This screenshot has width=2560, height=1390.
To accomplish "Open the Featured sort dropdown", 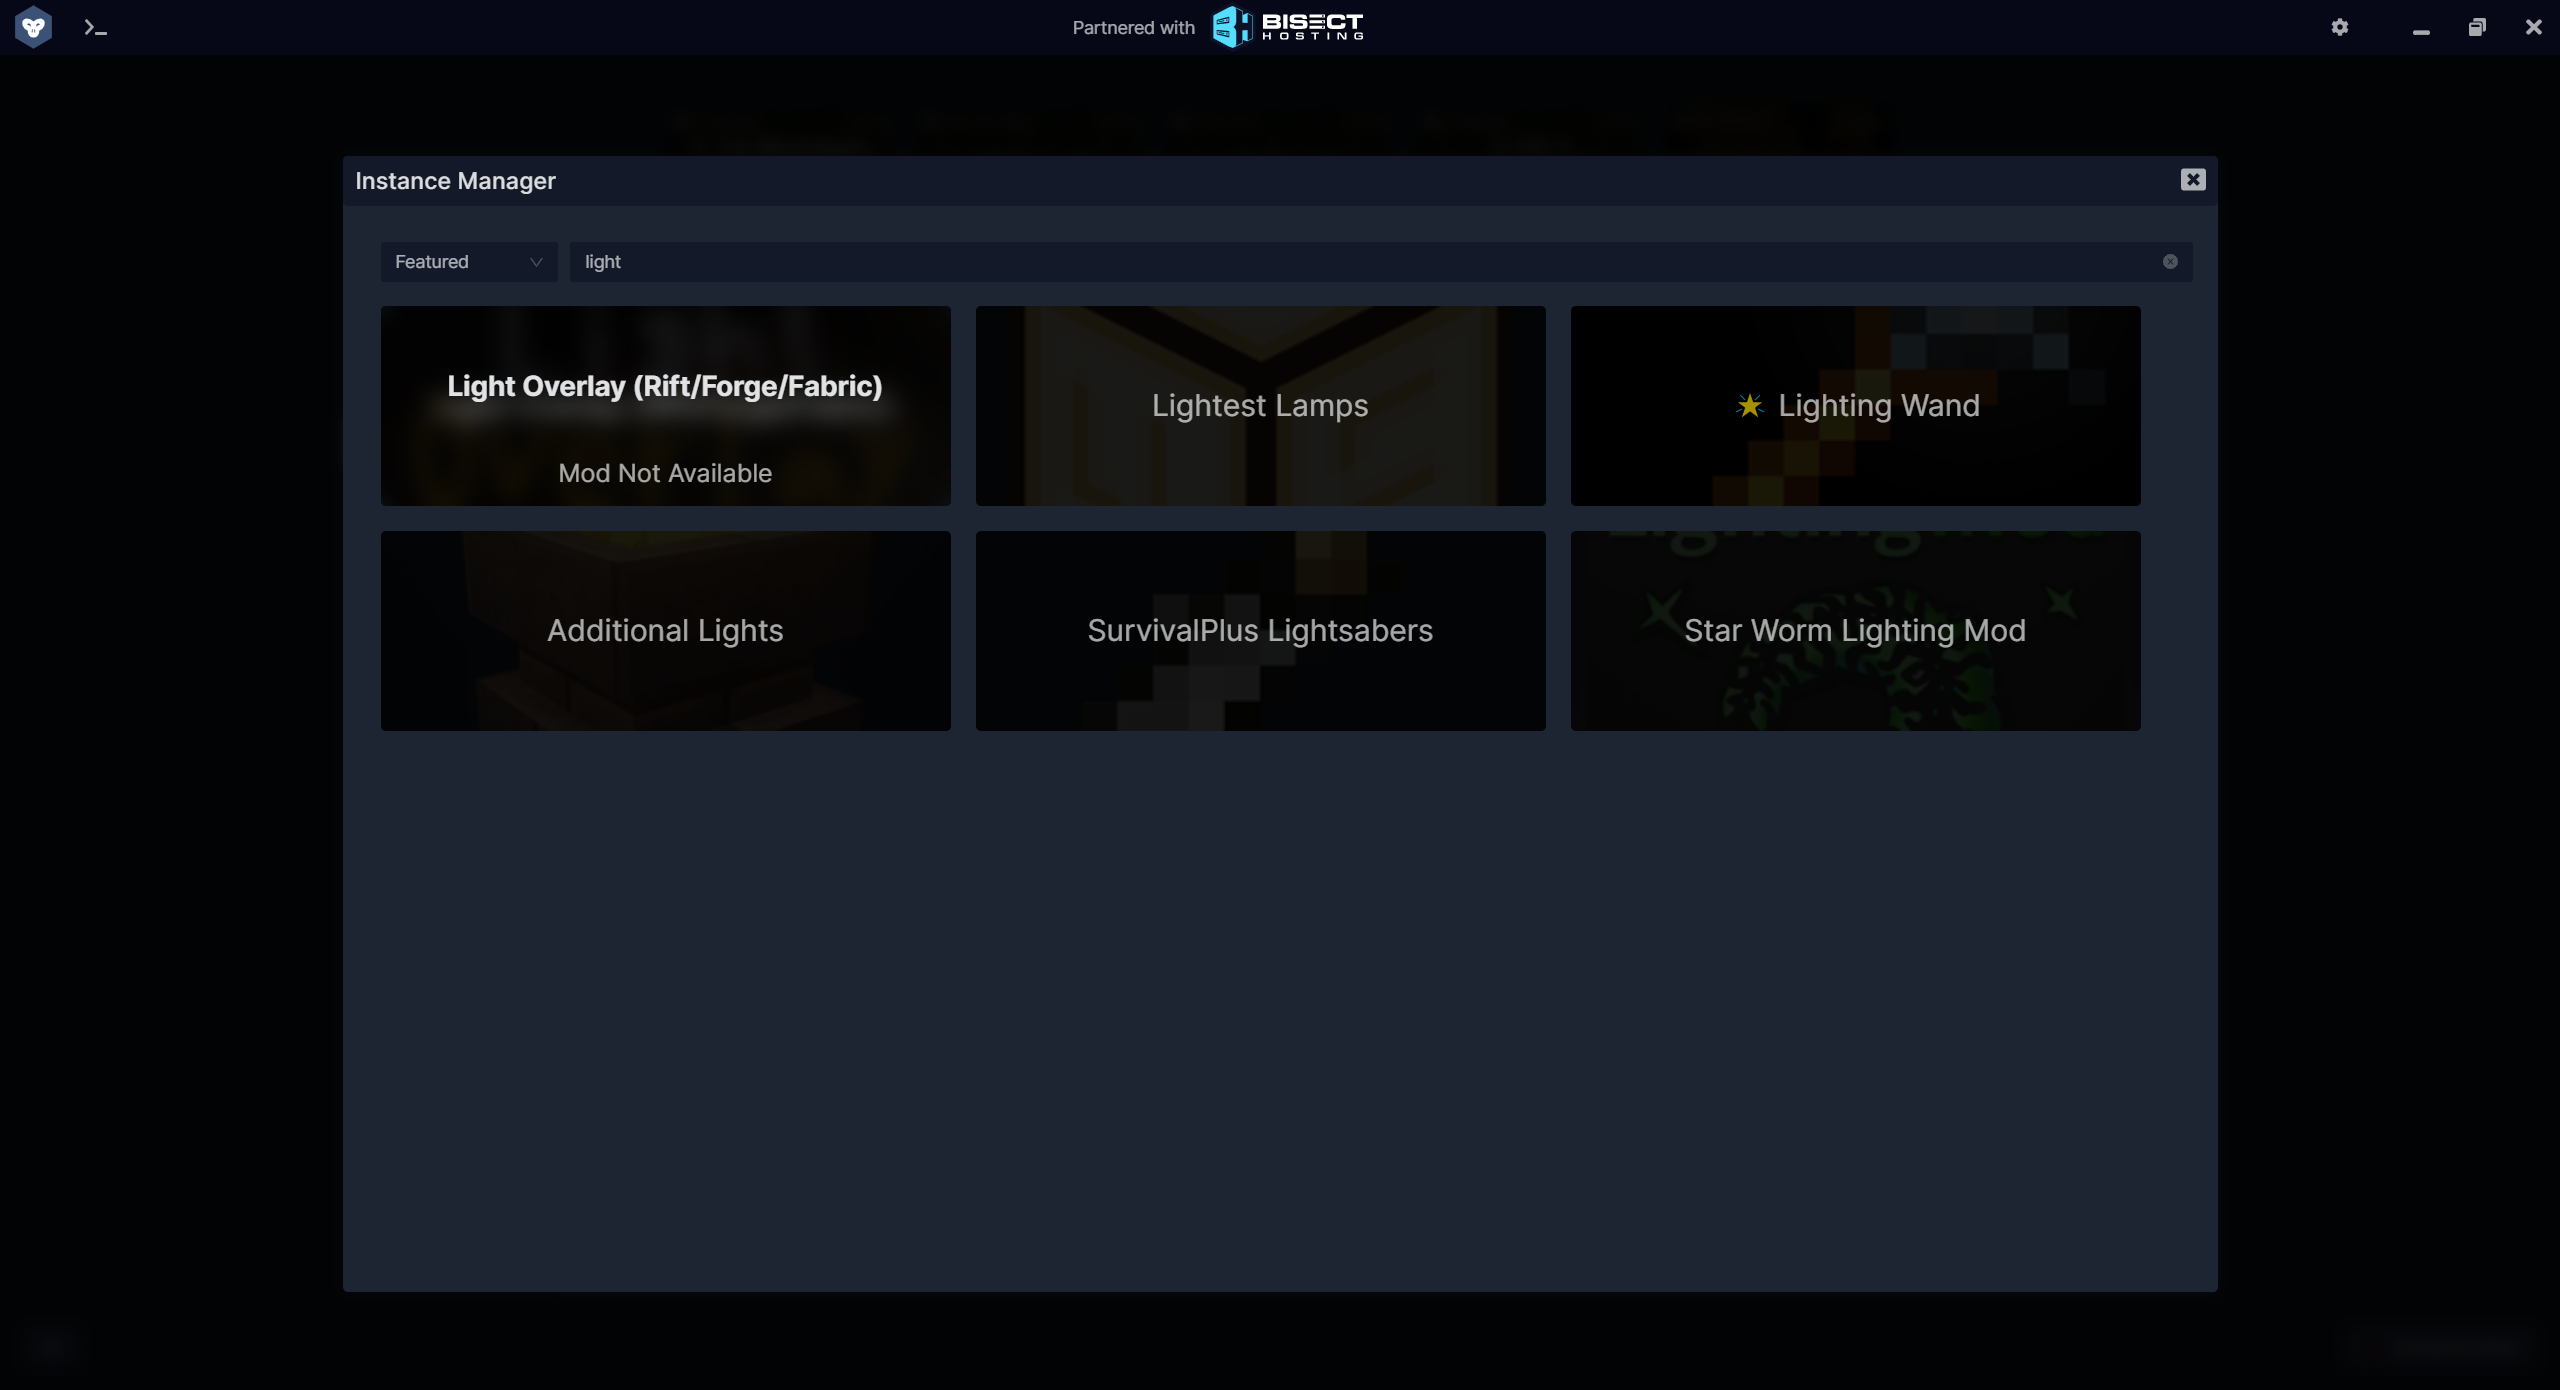I will coord(468,262).
